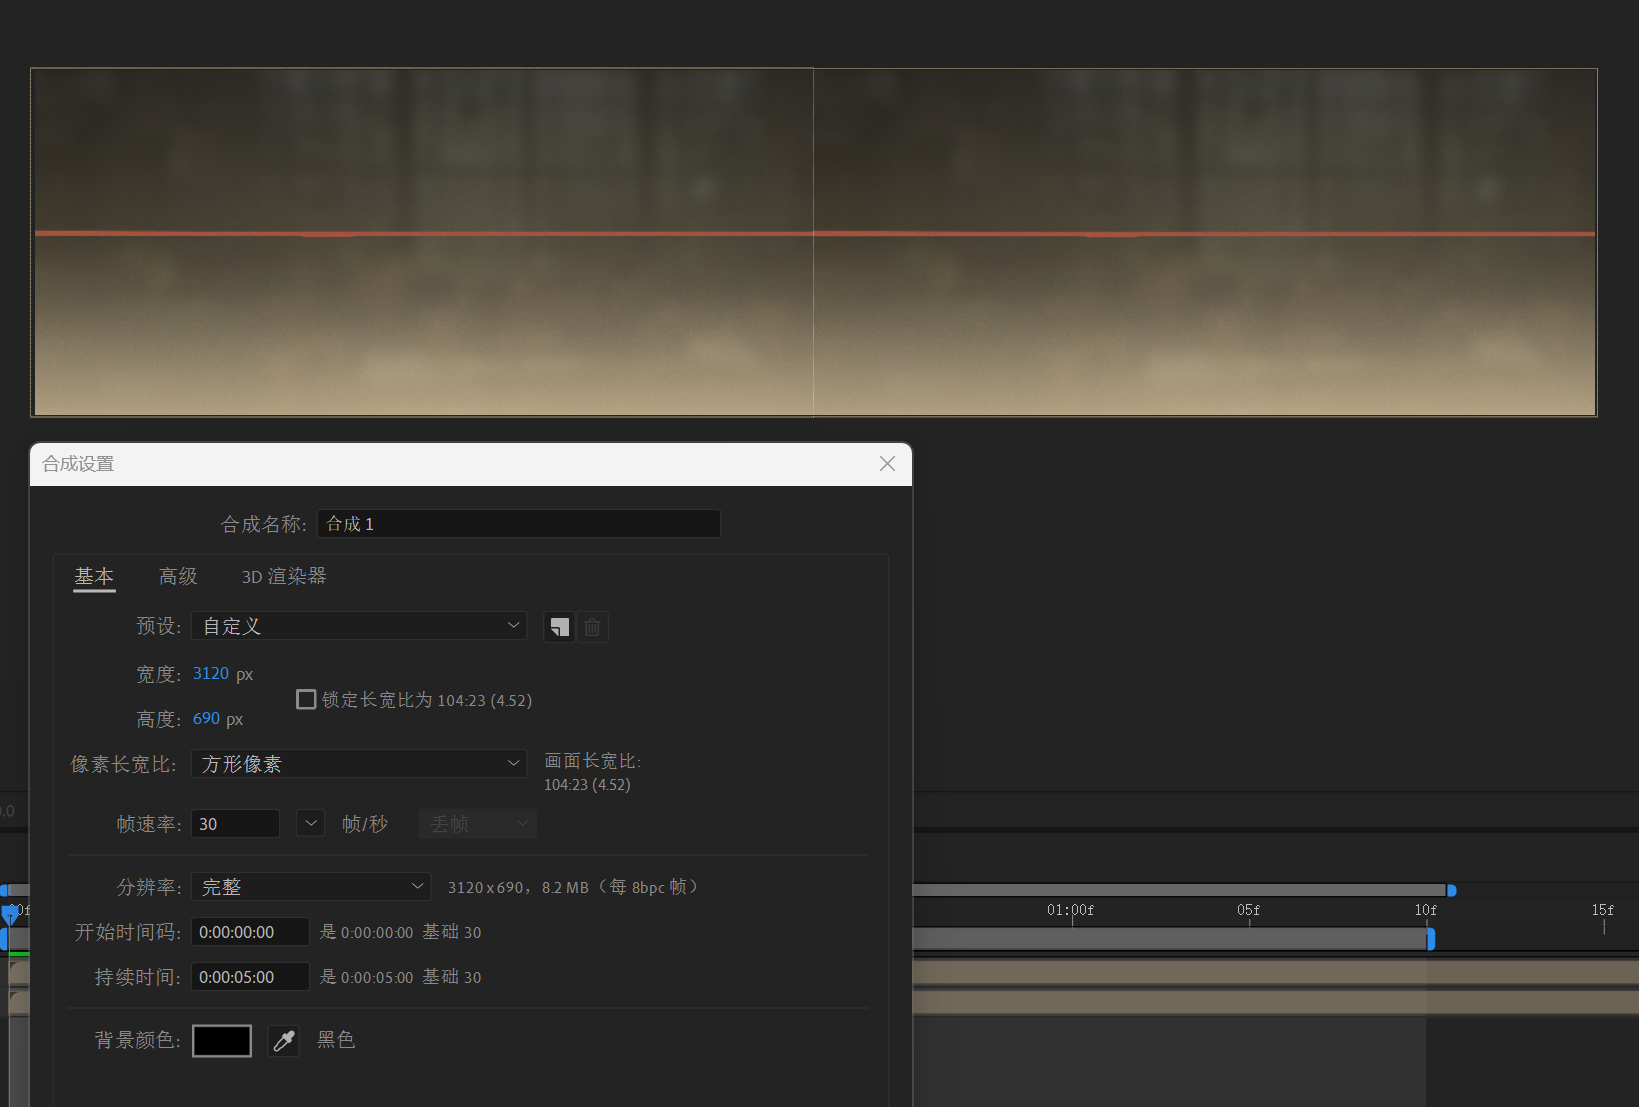This screenshot has height=1107, width=1639.
Task: Click the save preset icon
Action: (559, 627)
